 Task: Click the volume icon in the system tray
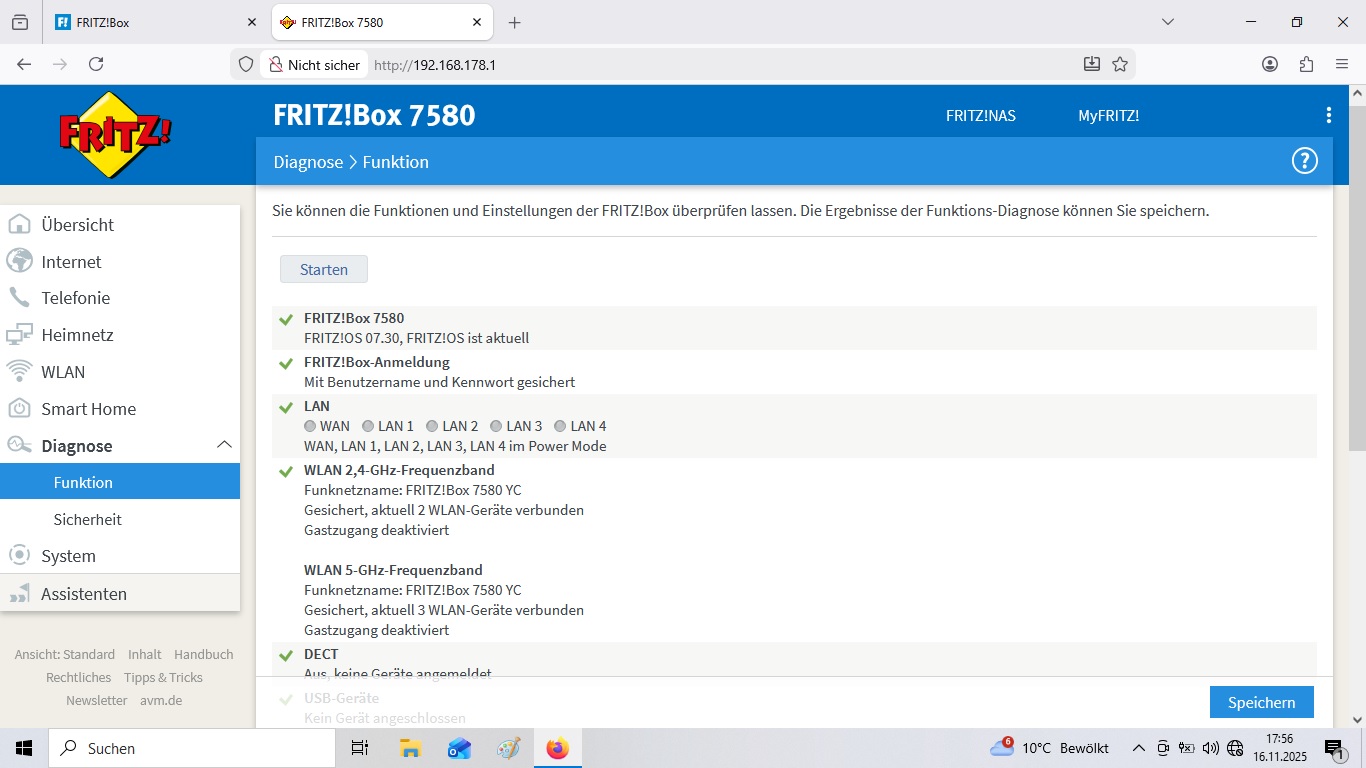pos(1211,748)
